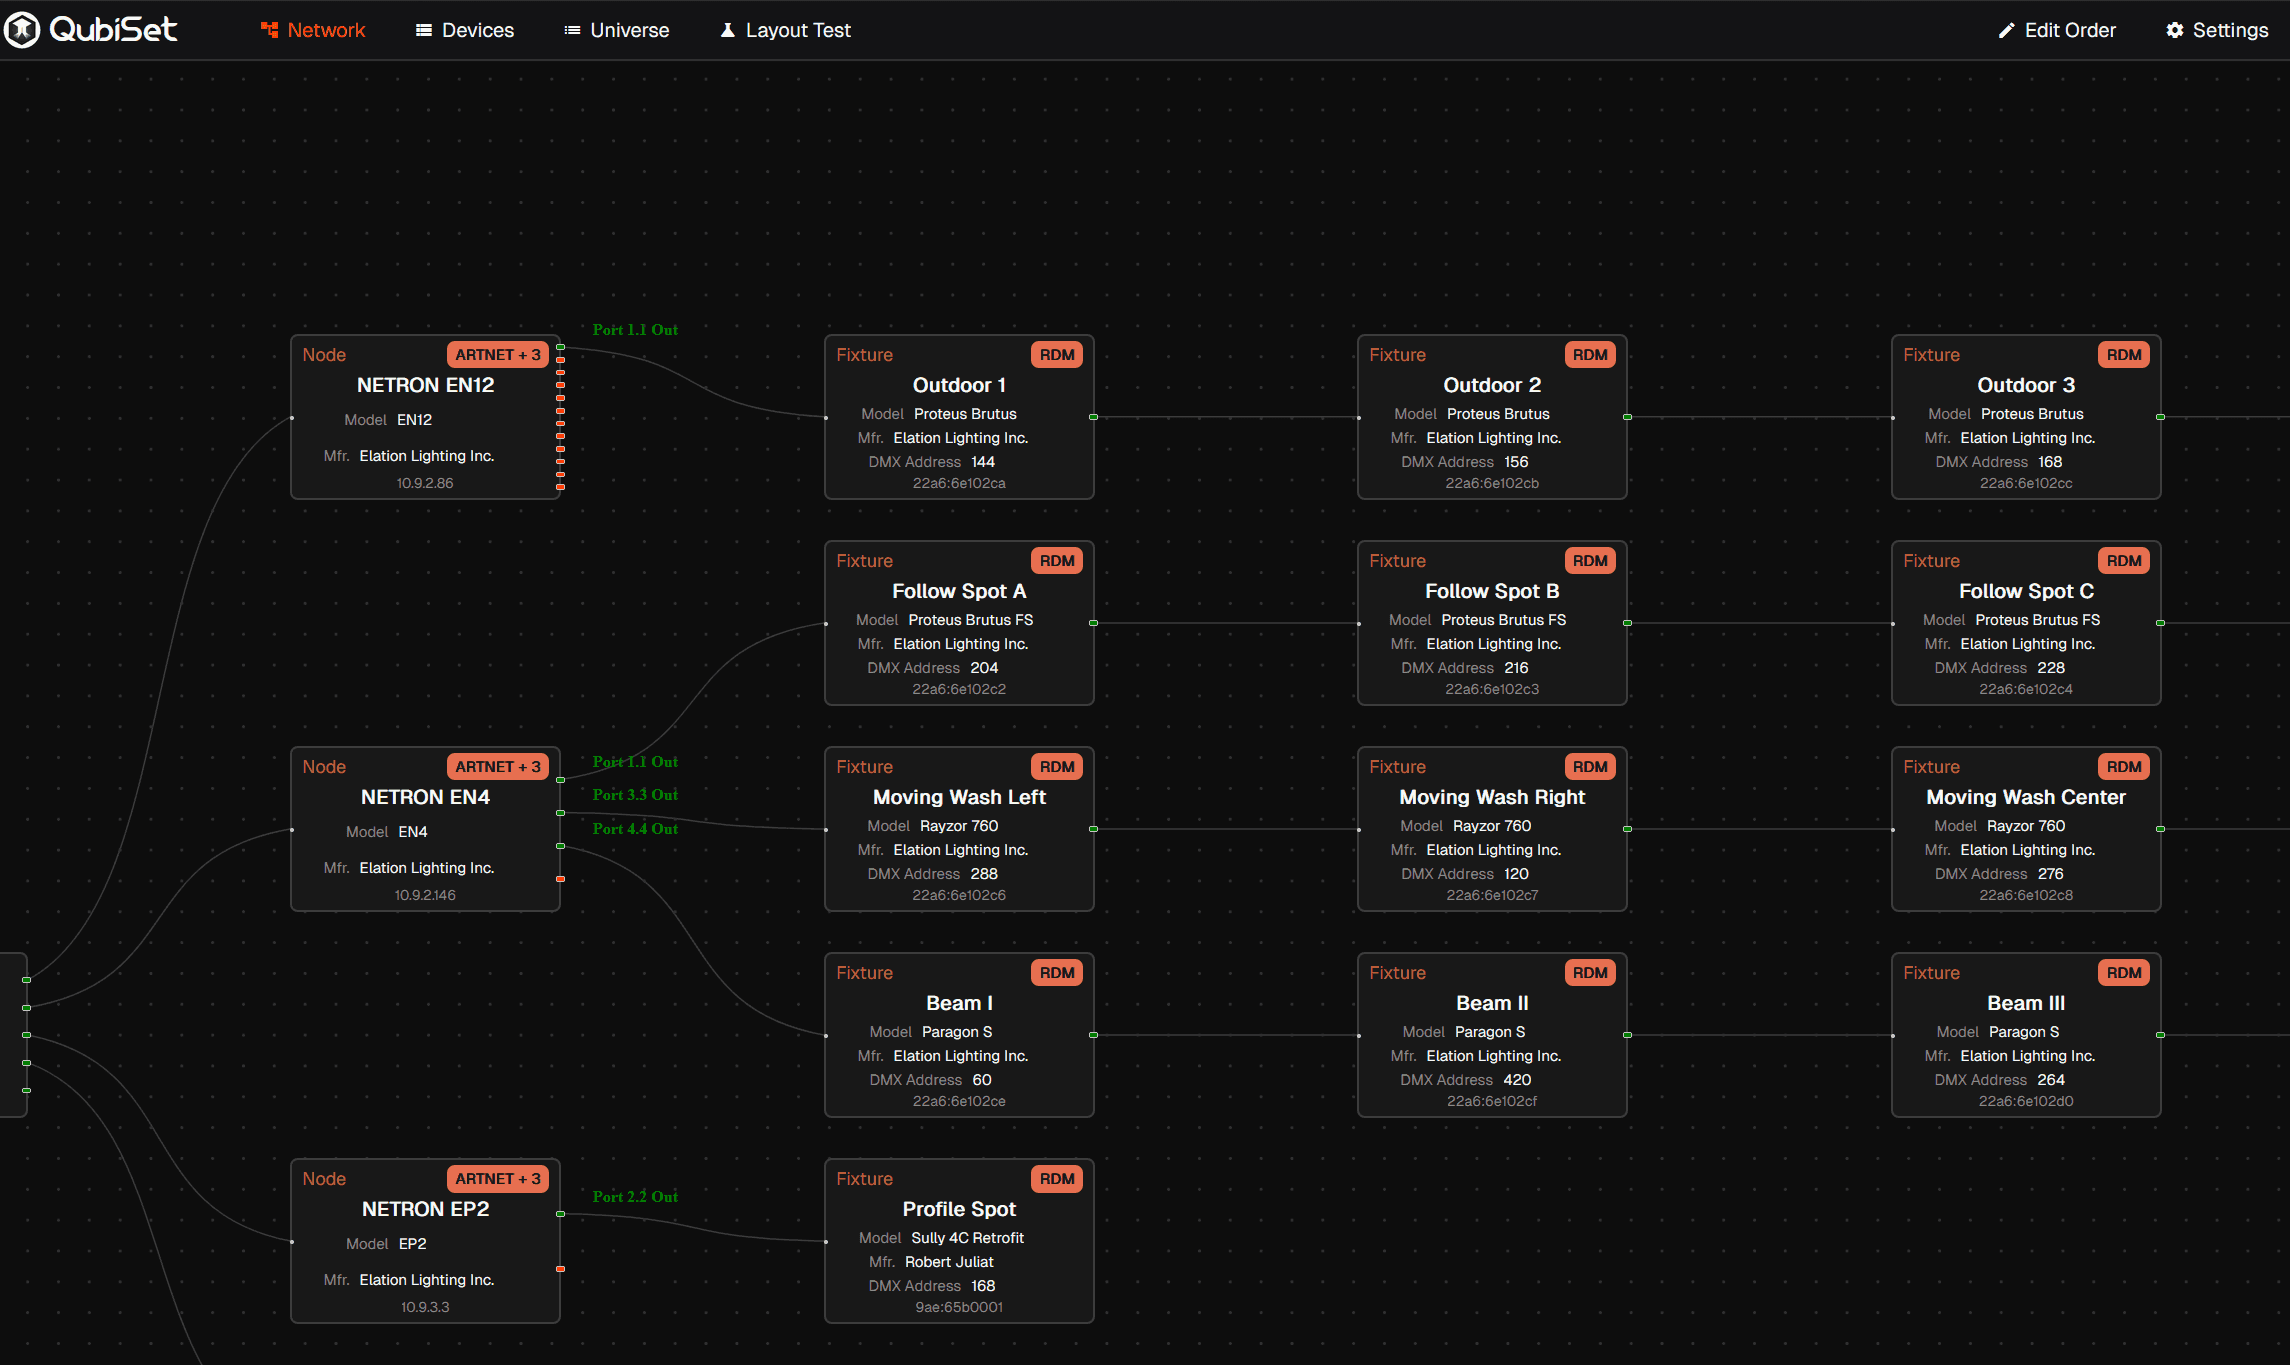This screenshot has height=1365, width=2290.
Task: Click the Sully 4C Retrofit model value
Action: [x=968, y=1238]
